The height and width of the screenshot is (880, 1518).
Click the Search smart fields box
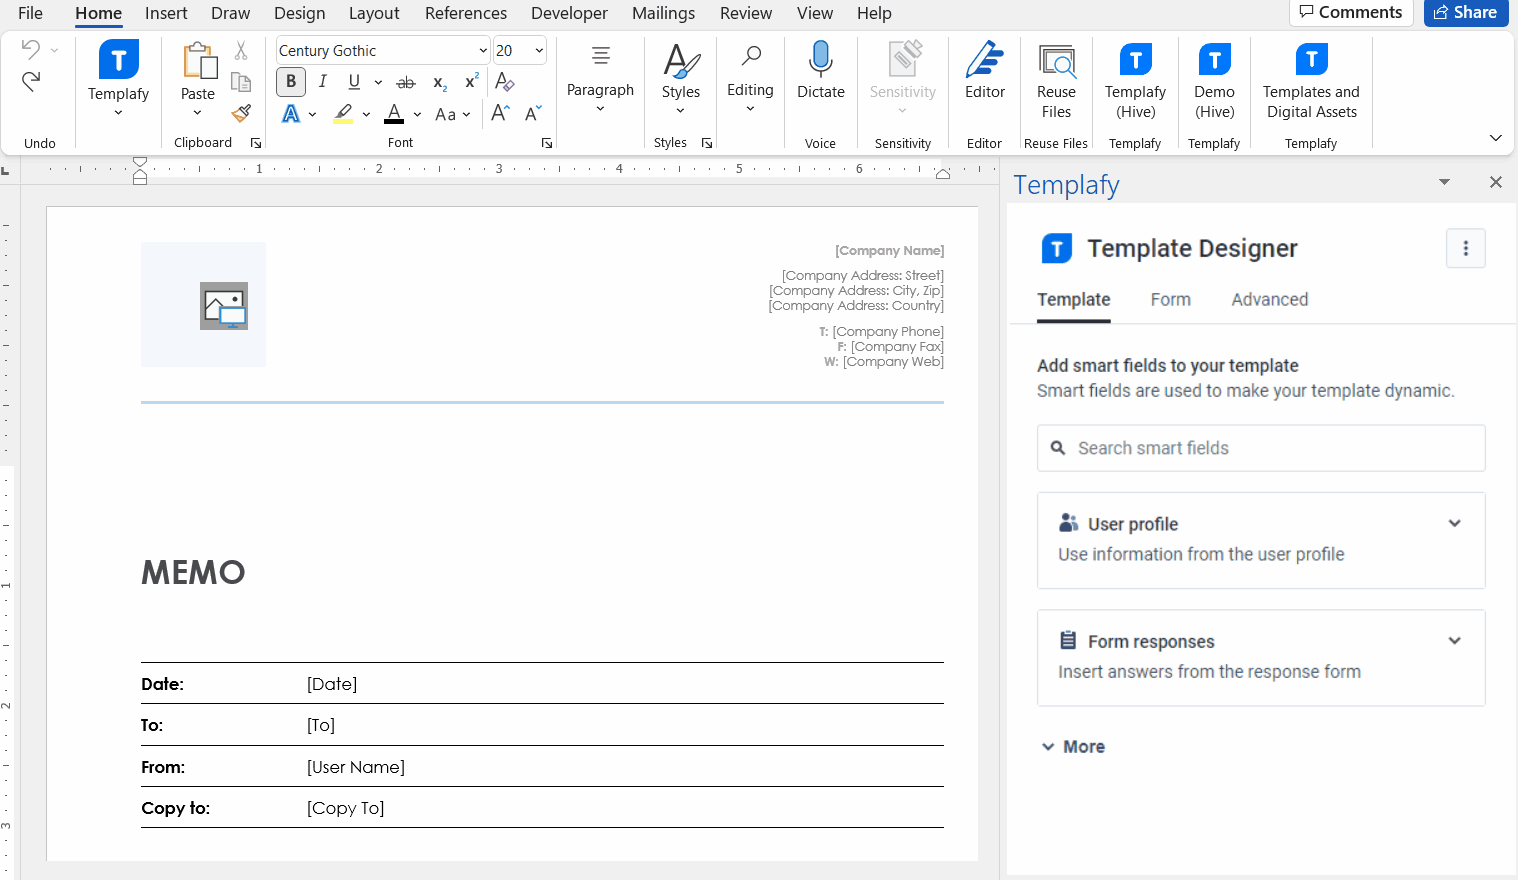pos(1261,448)
